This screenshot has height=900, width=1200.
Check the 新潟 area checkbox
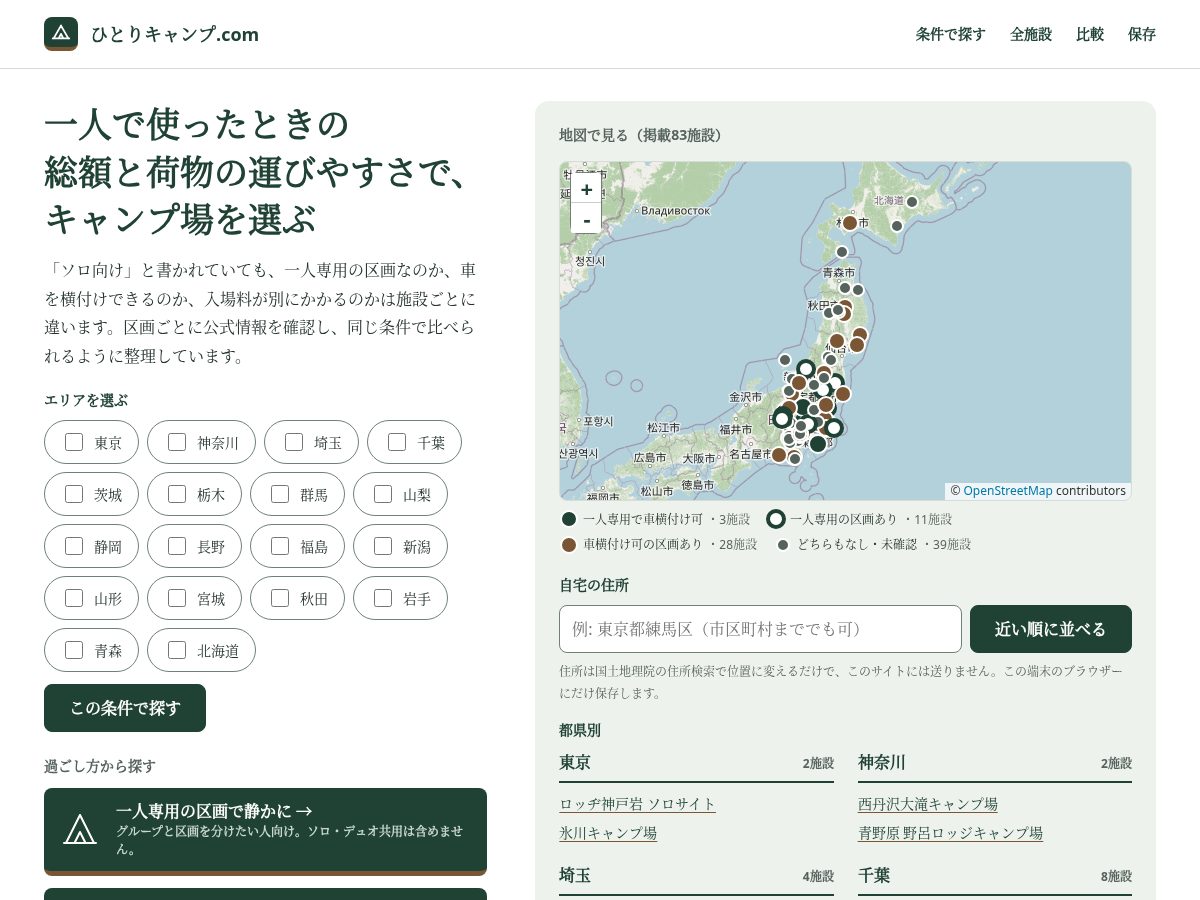pos(383,546)
